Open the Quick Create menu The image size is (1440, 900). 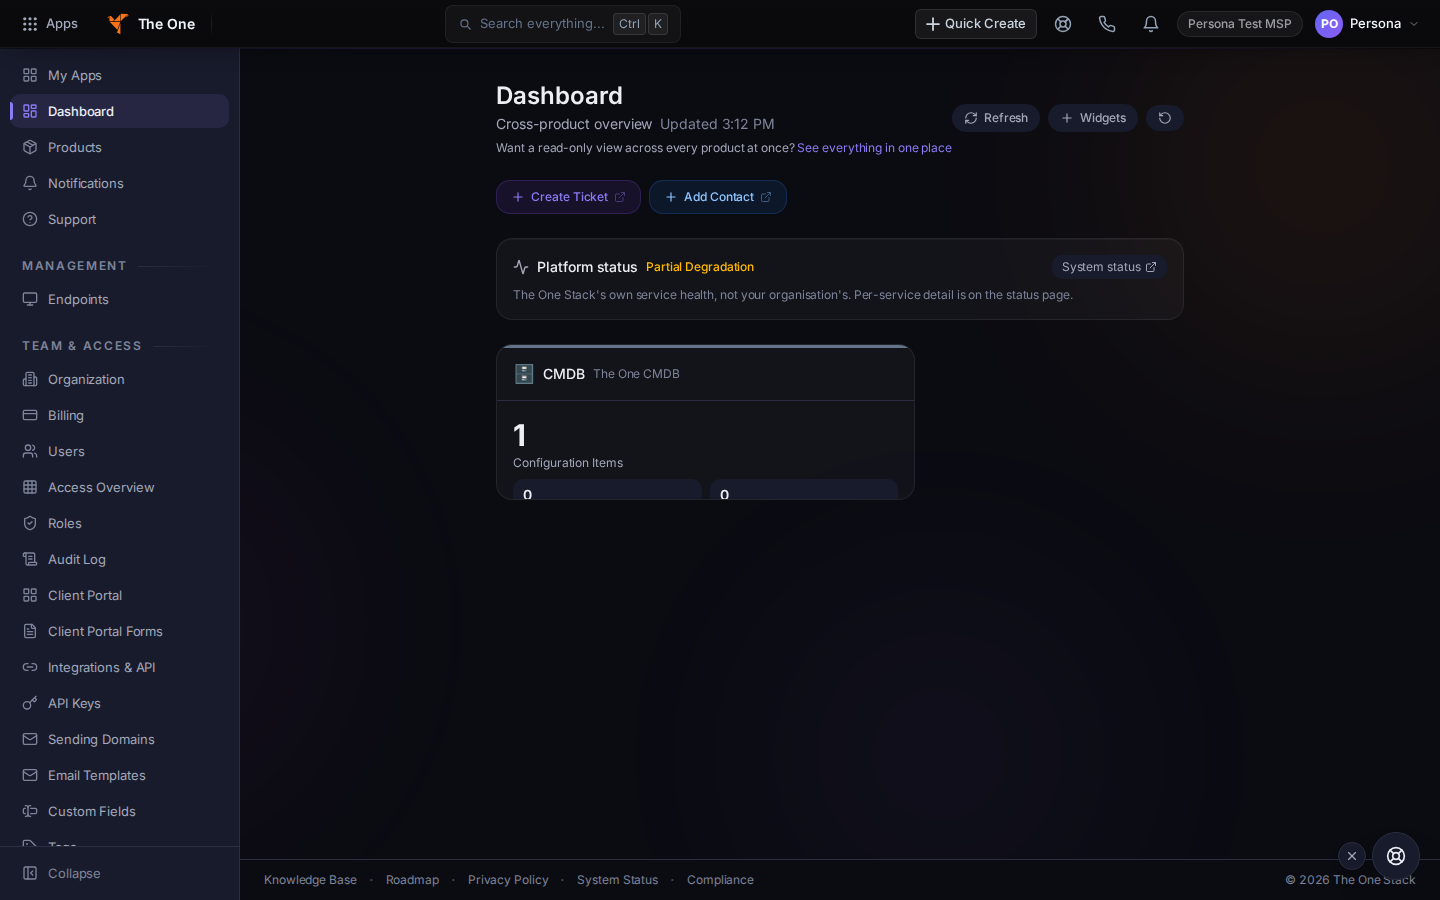(975, 24)
